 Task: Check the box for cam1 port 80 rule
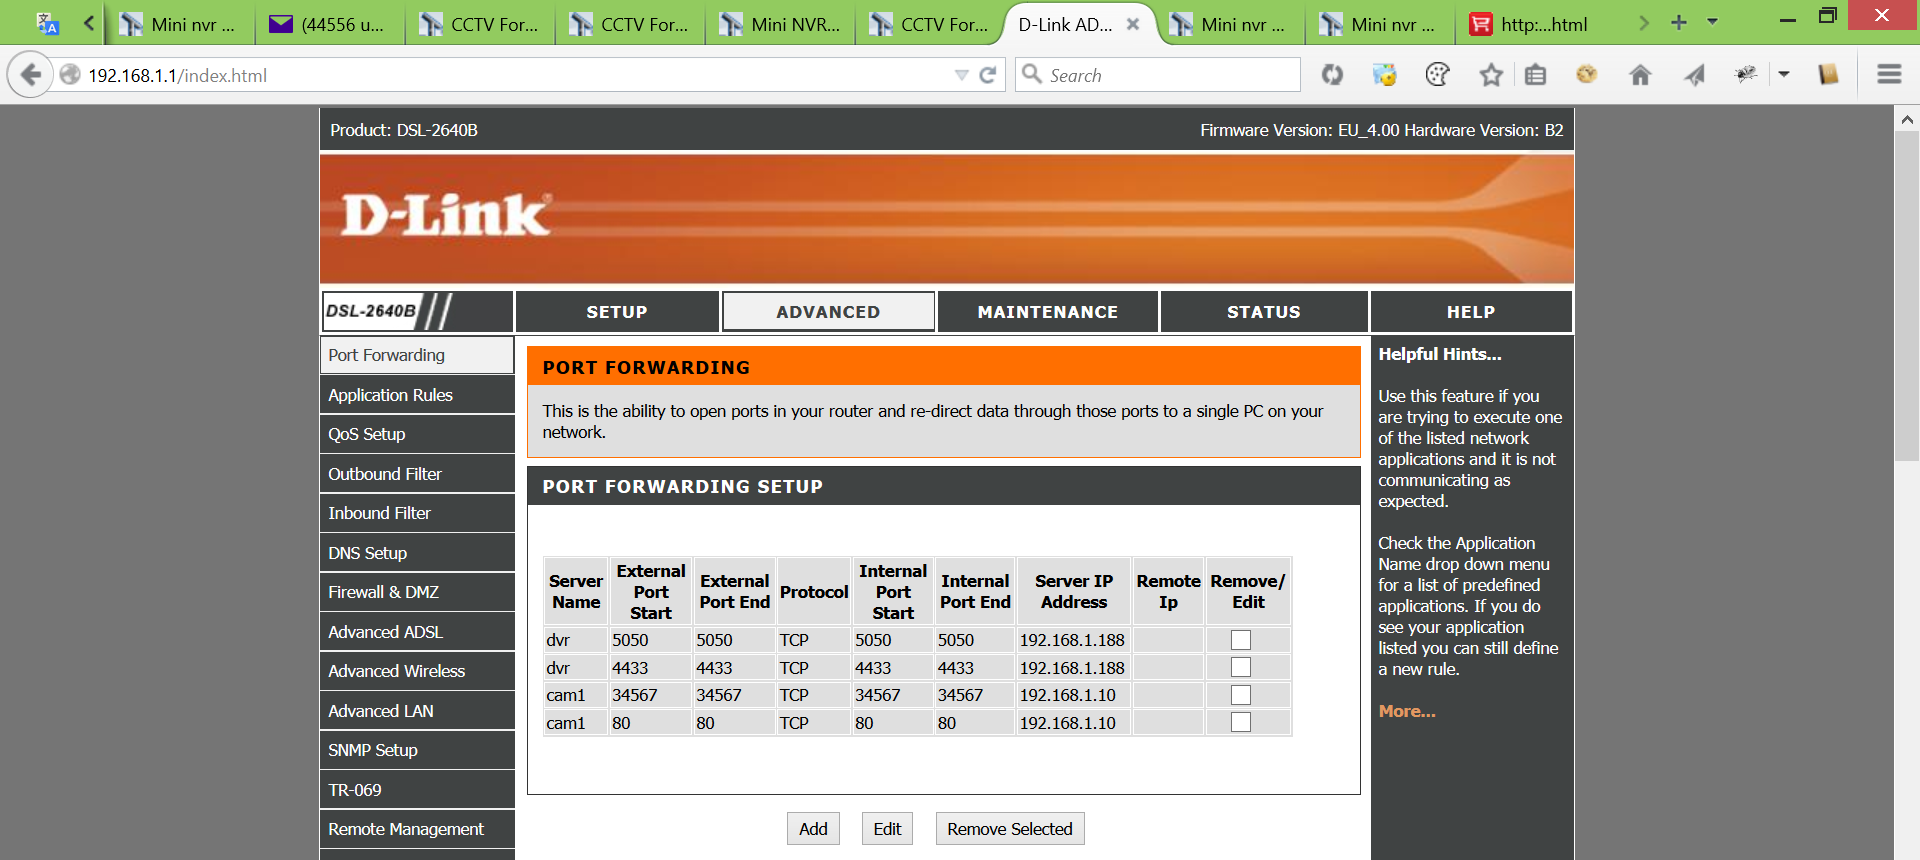pos(1241,722)
